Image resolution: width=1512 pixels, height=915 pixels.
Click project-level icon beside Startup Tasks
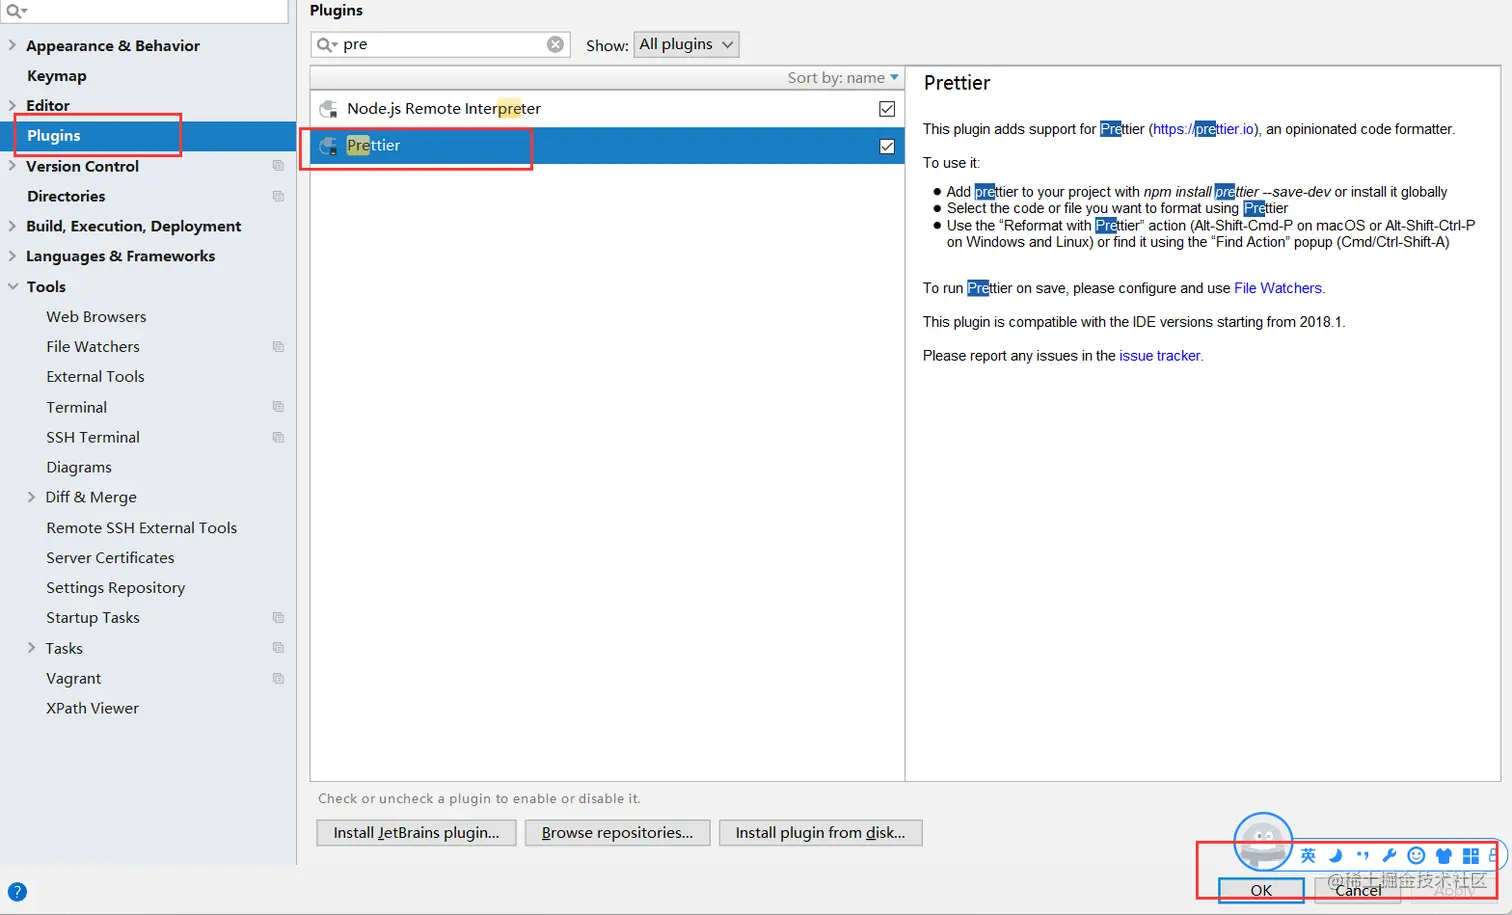(x=278, y=618)
